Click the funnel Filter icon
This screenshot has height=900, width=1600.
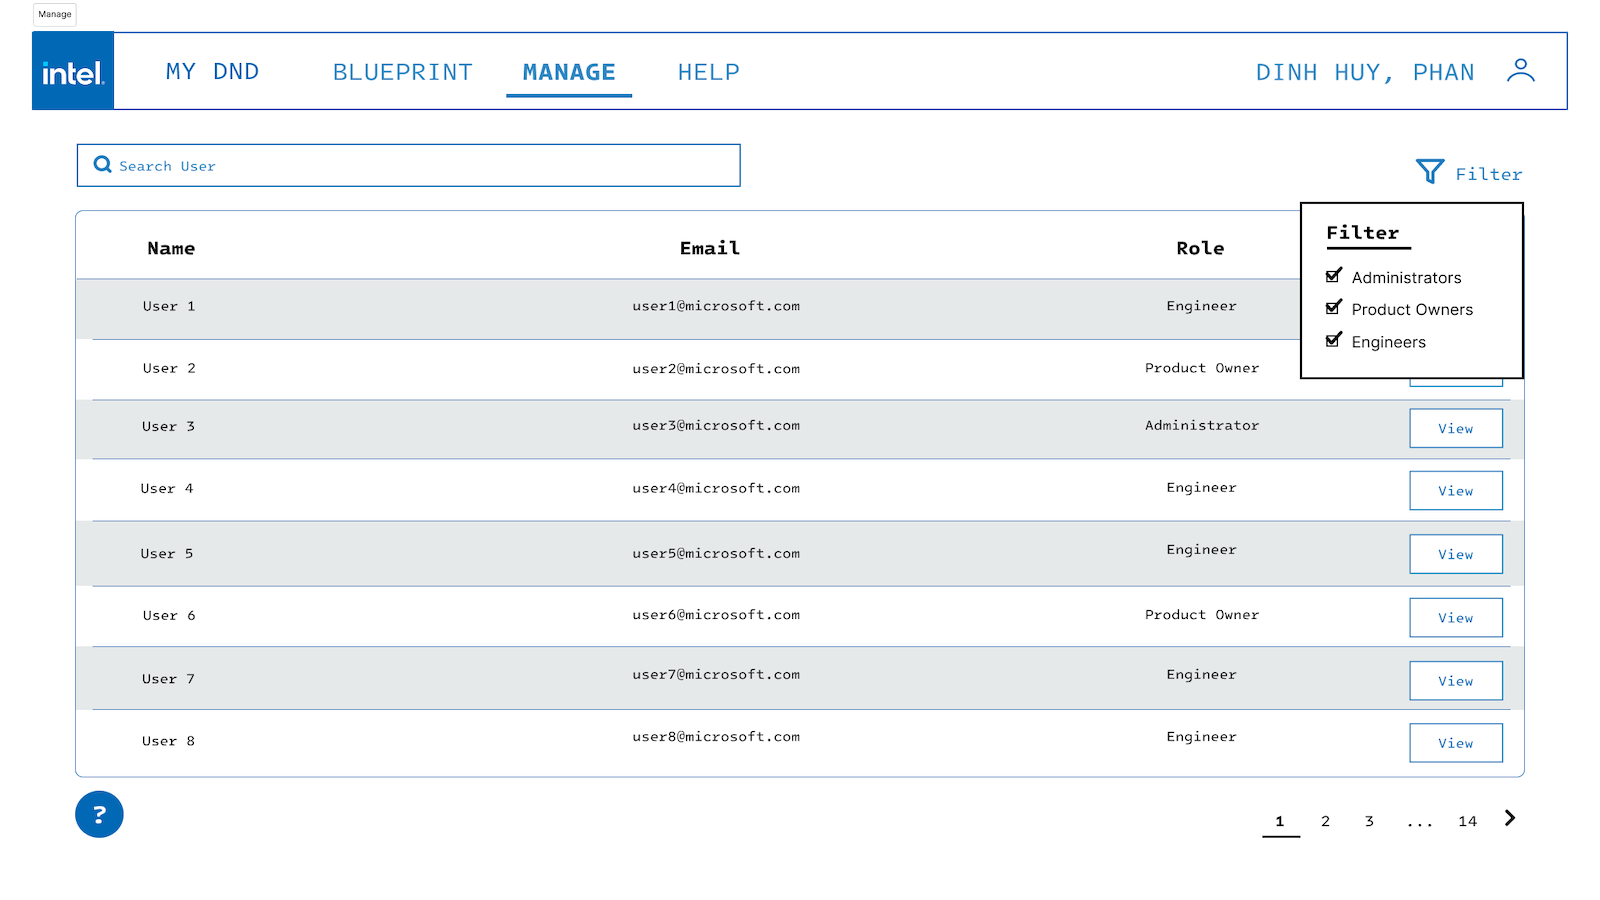tap(1430, 172)
